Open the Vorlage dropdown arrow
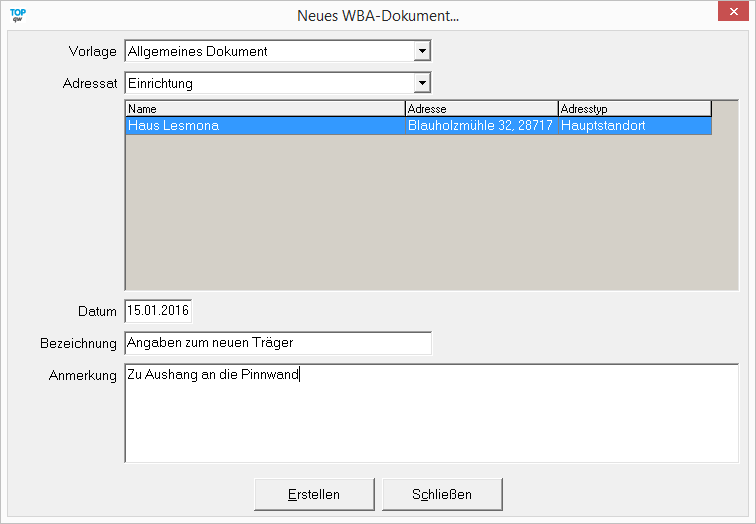Viewport: 756px width, 524px height. tap(422, 51)
